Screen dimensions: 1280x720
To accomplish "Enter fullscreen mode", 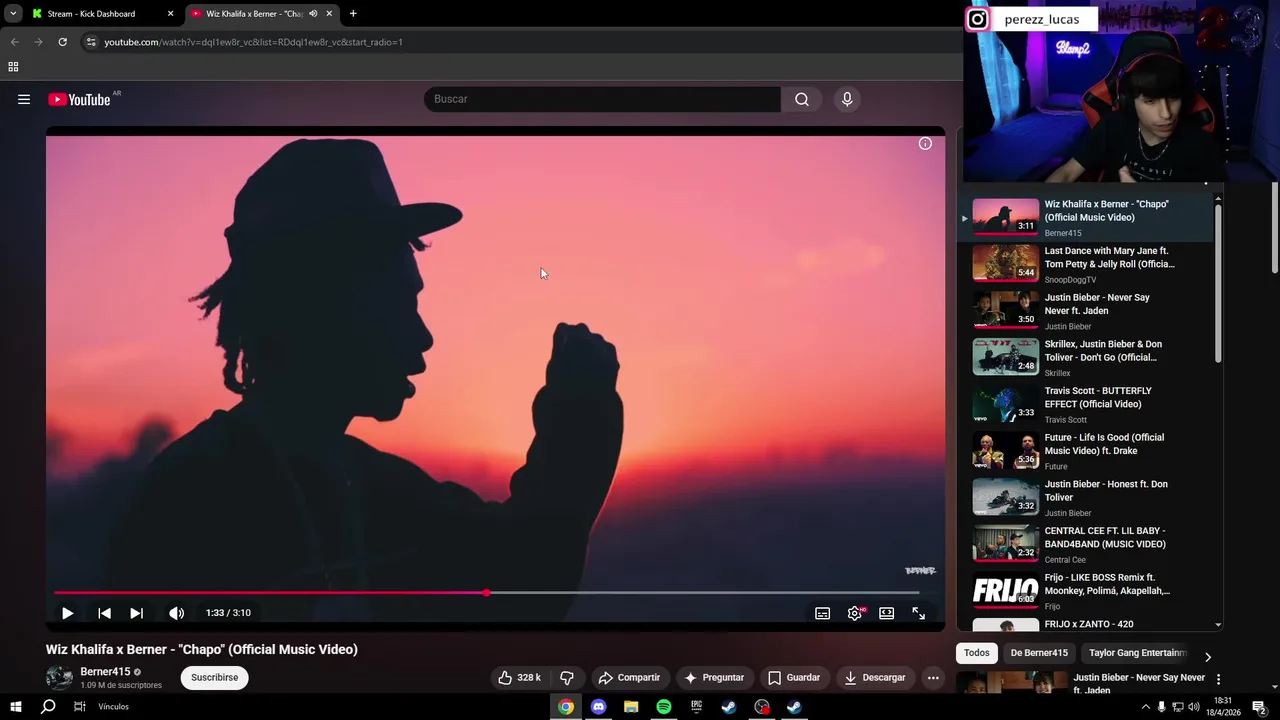I will tap(918, 613).
